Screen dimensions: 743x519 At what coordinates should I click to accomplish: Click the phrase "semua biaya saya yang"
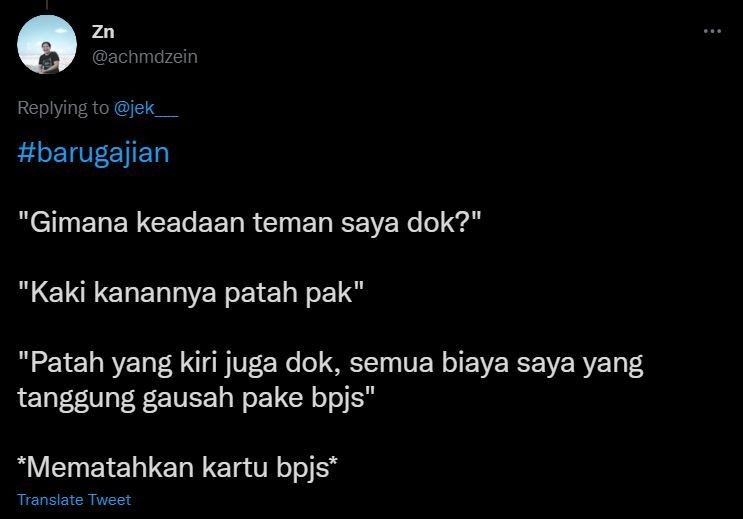tap(496, 363)
